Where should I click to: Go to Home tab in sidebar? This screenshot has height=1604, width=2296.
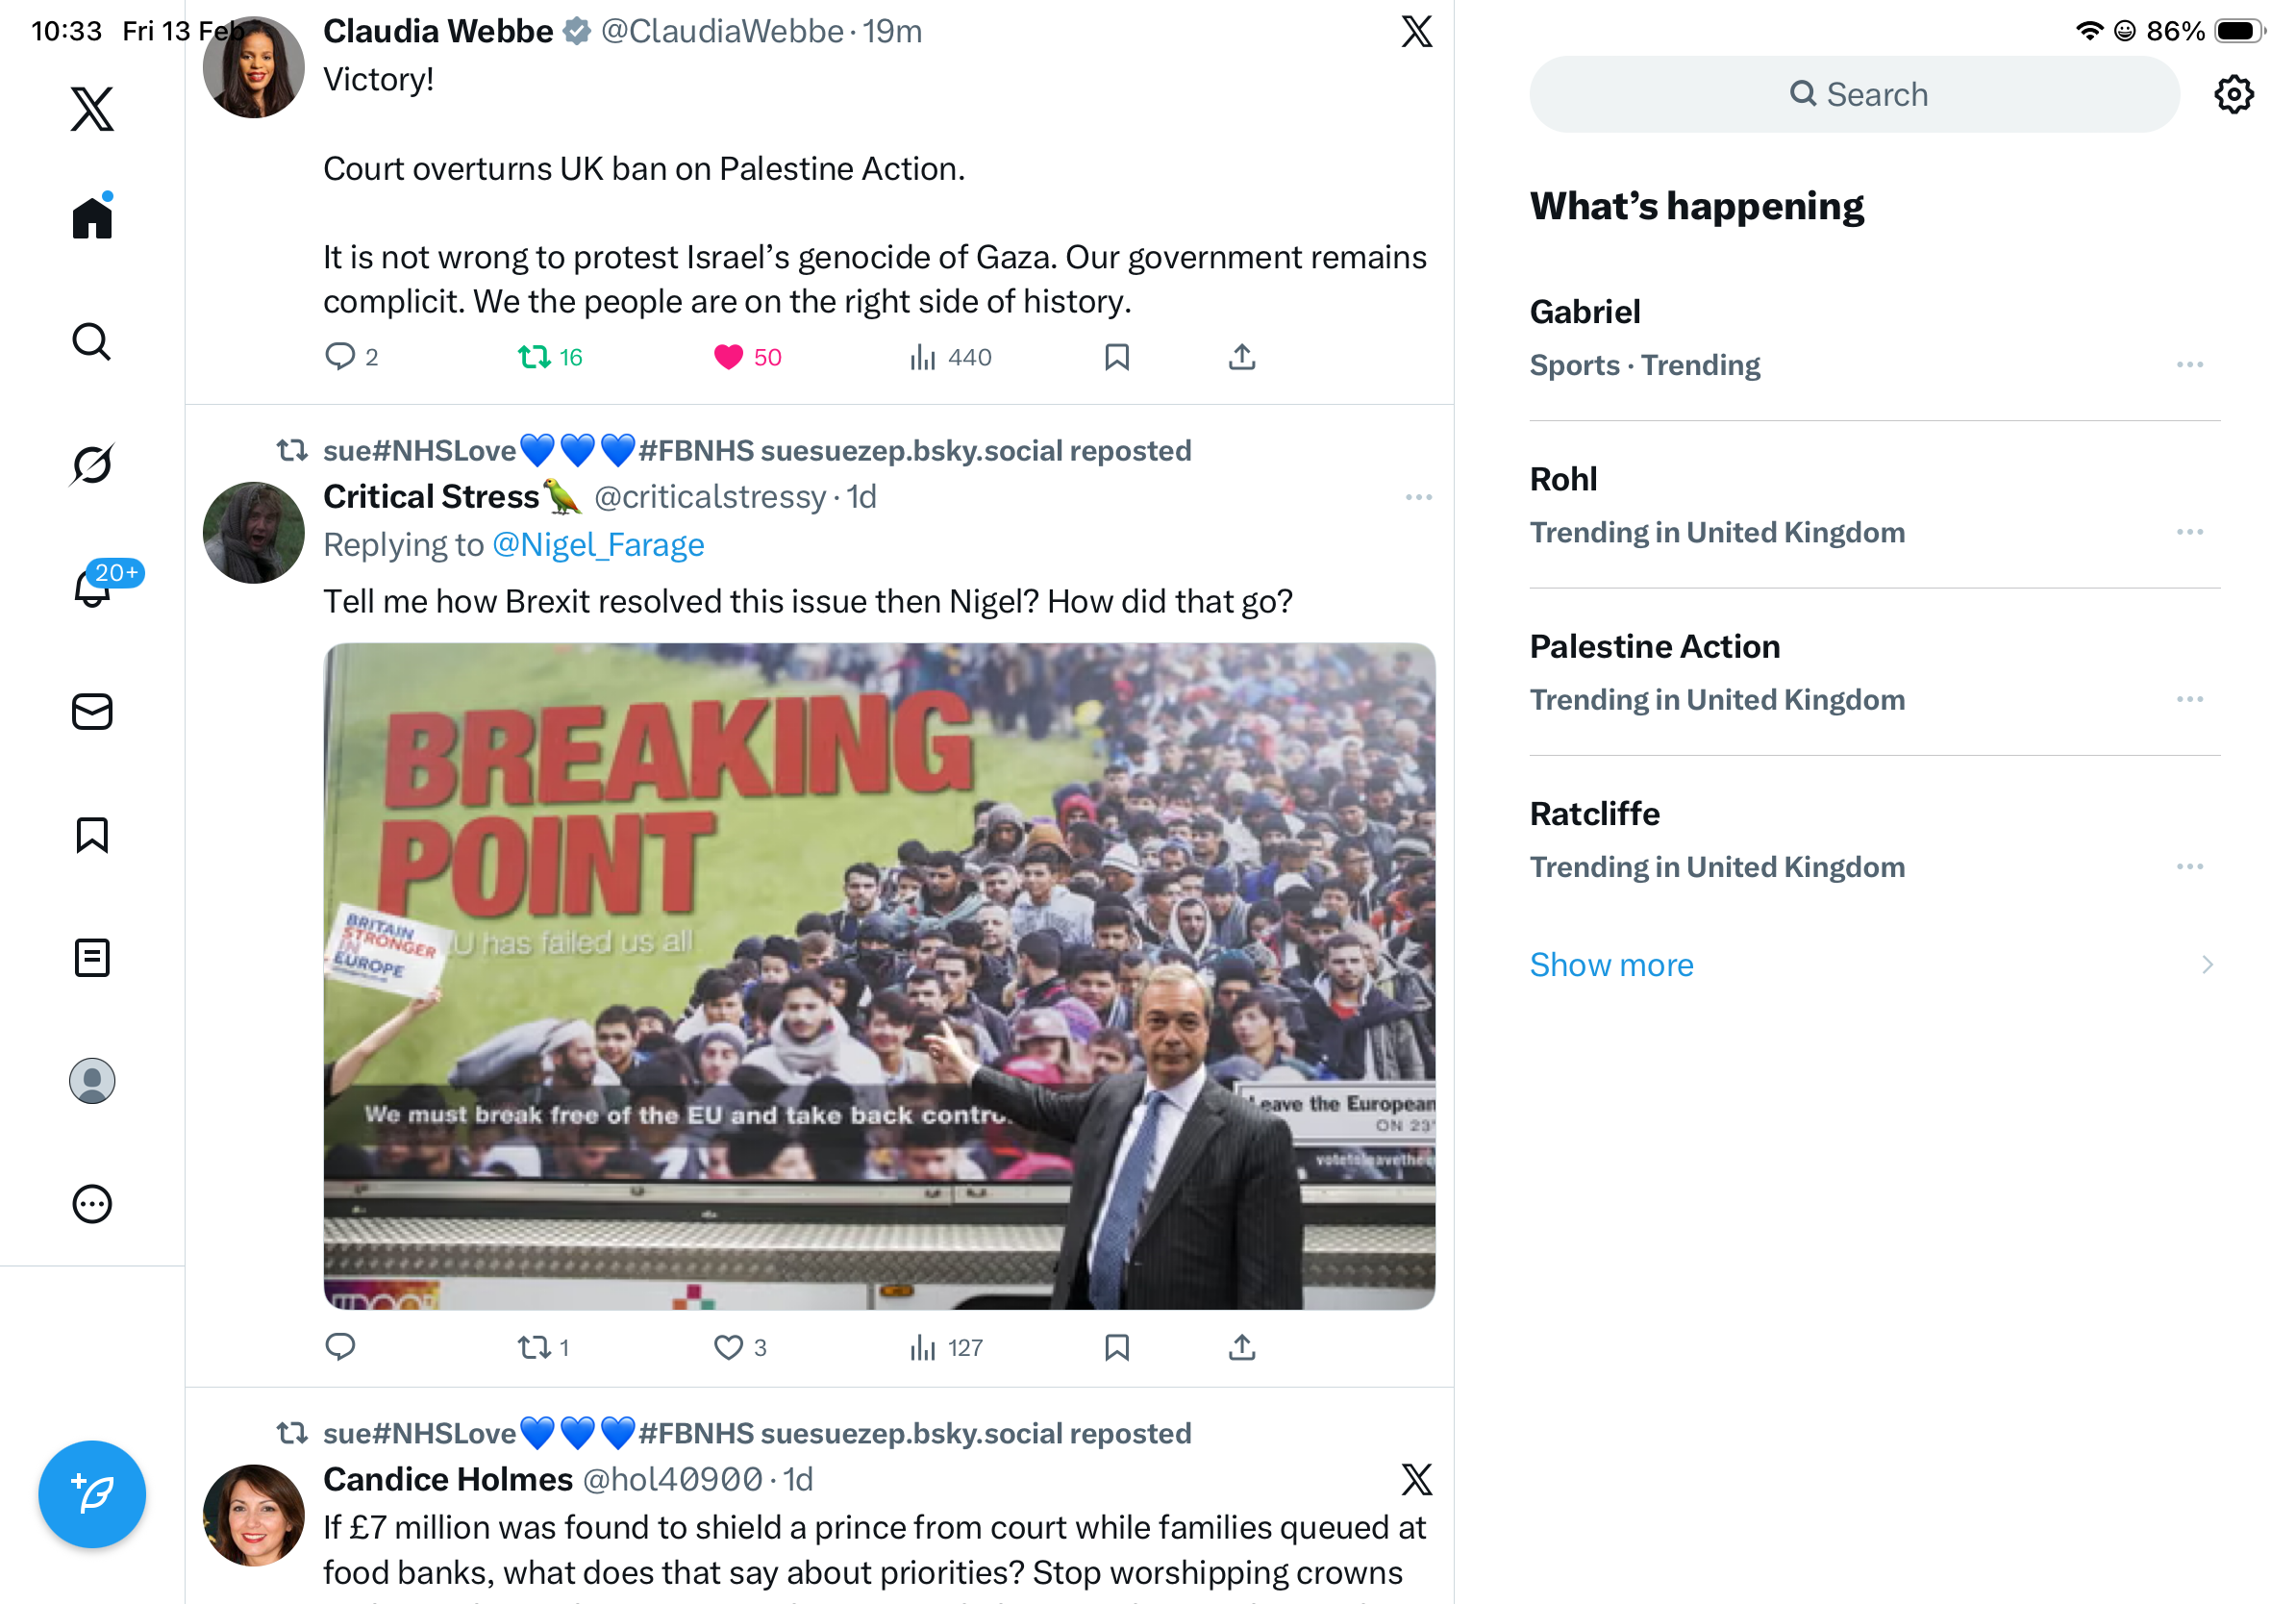pyautogui.click(x=92, y=217)
